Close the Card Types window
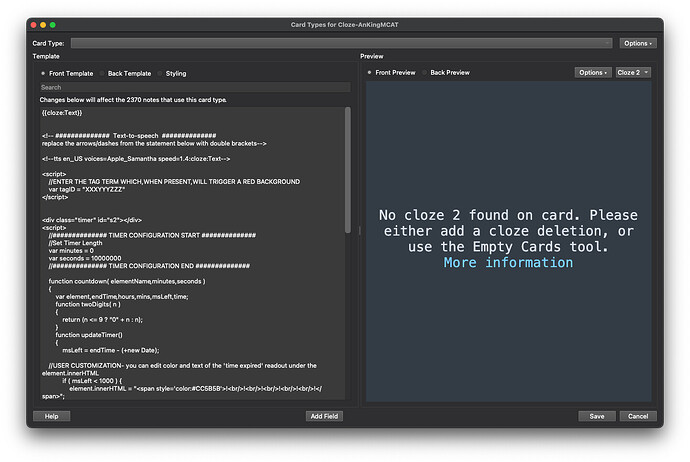This screenshot has width=690, height=462. (x=34, y=23)
